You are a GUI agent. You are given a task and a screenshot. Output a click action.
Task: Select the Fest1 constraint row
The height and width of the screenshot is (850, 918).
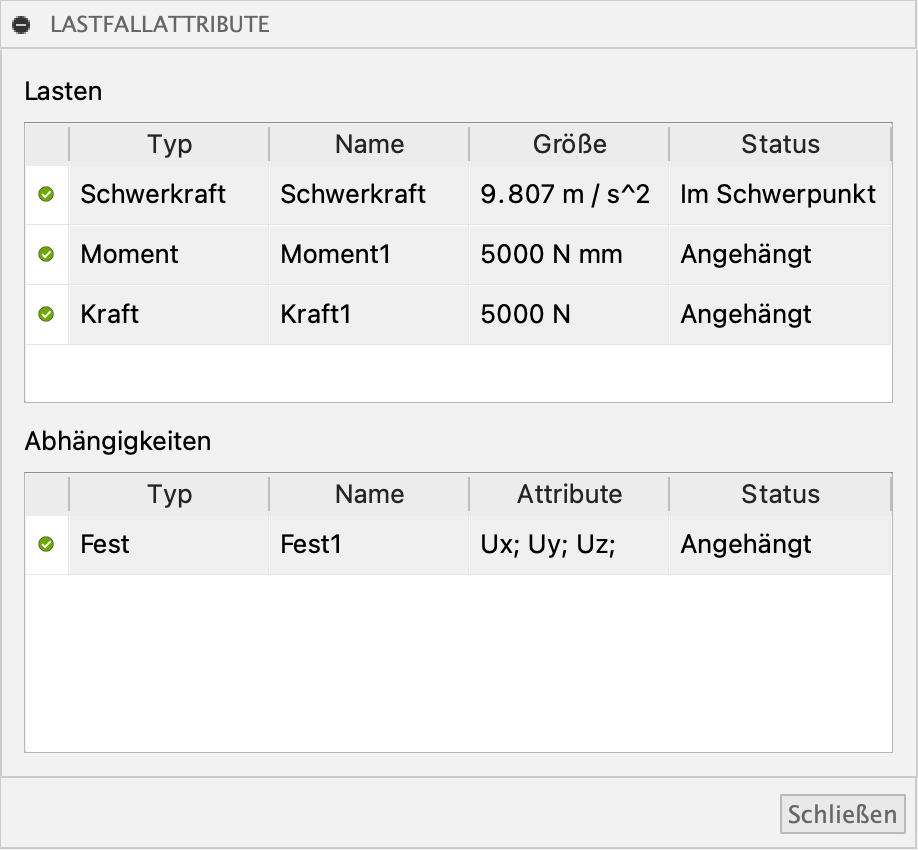pyautogui.click(x=458, y=545)
